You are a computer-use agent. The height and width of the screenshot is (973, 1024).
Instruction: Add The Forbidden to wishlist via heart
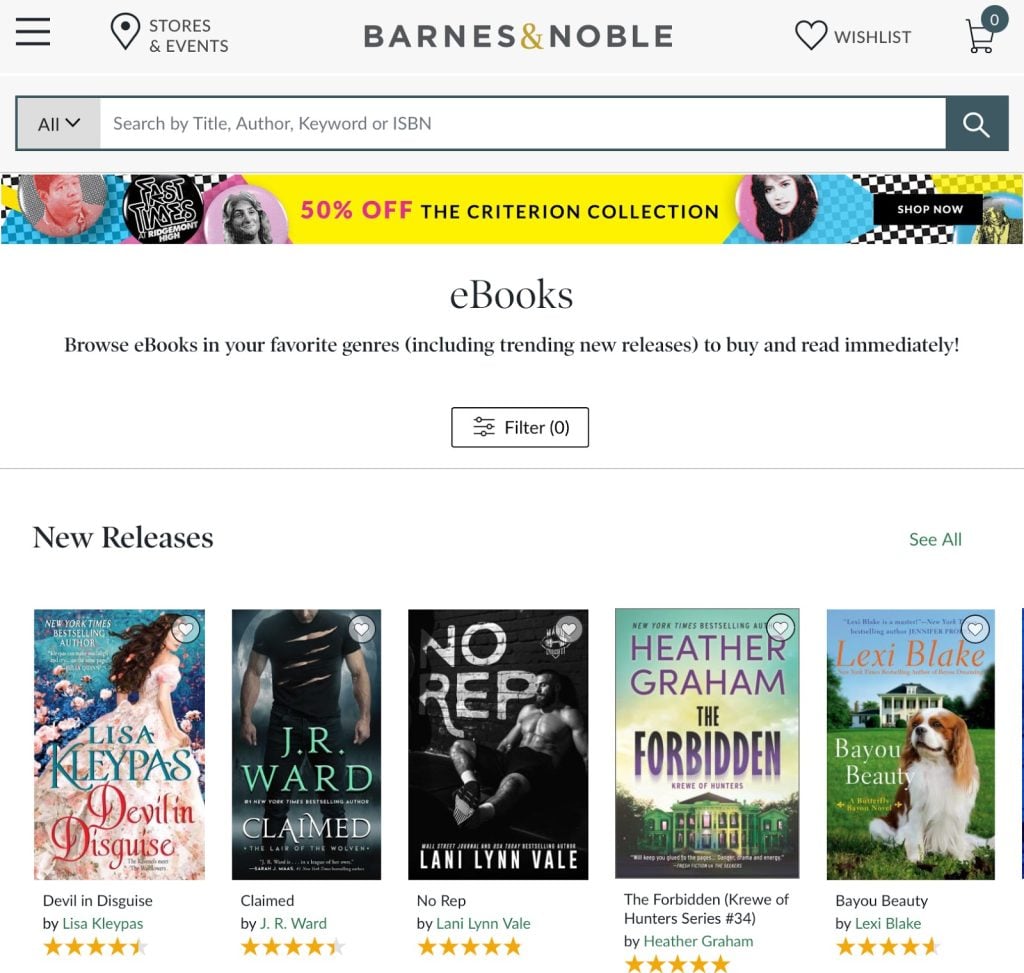[780, 628]
